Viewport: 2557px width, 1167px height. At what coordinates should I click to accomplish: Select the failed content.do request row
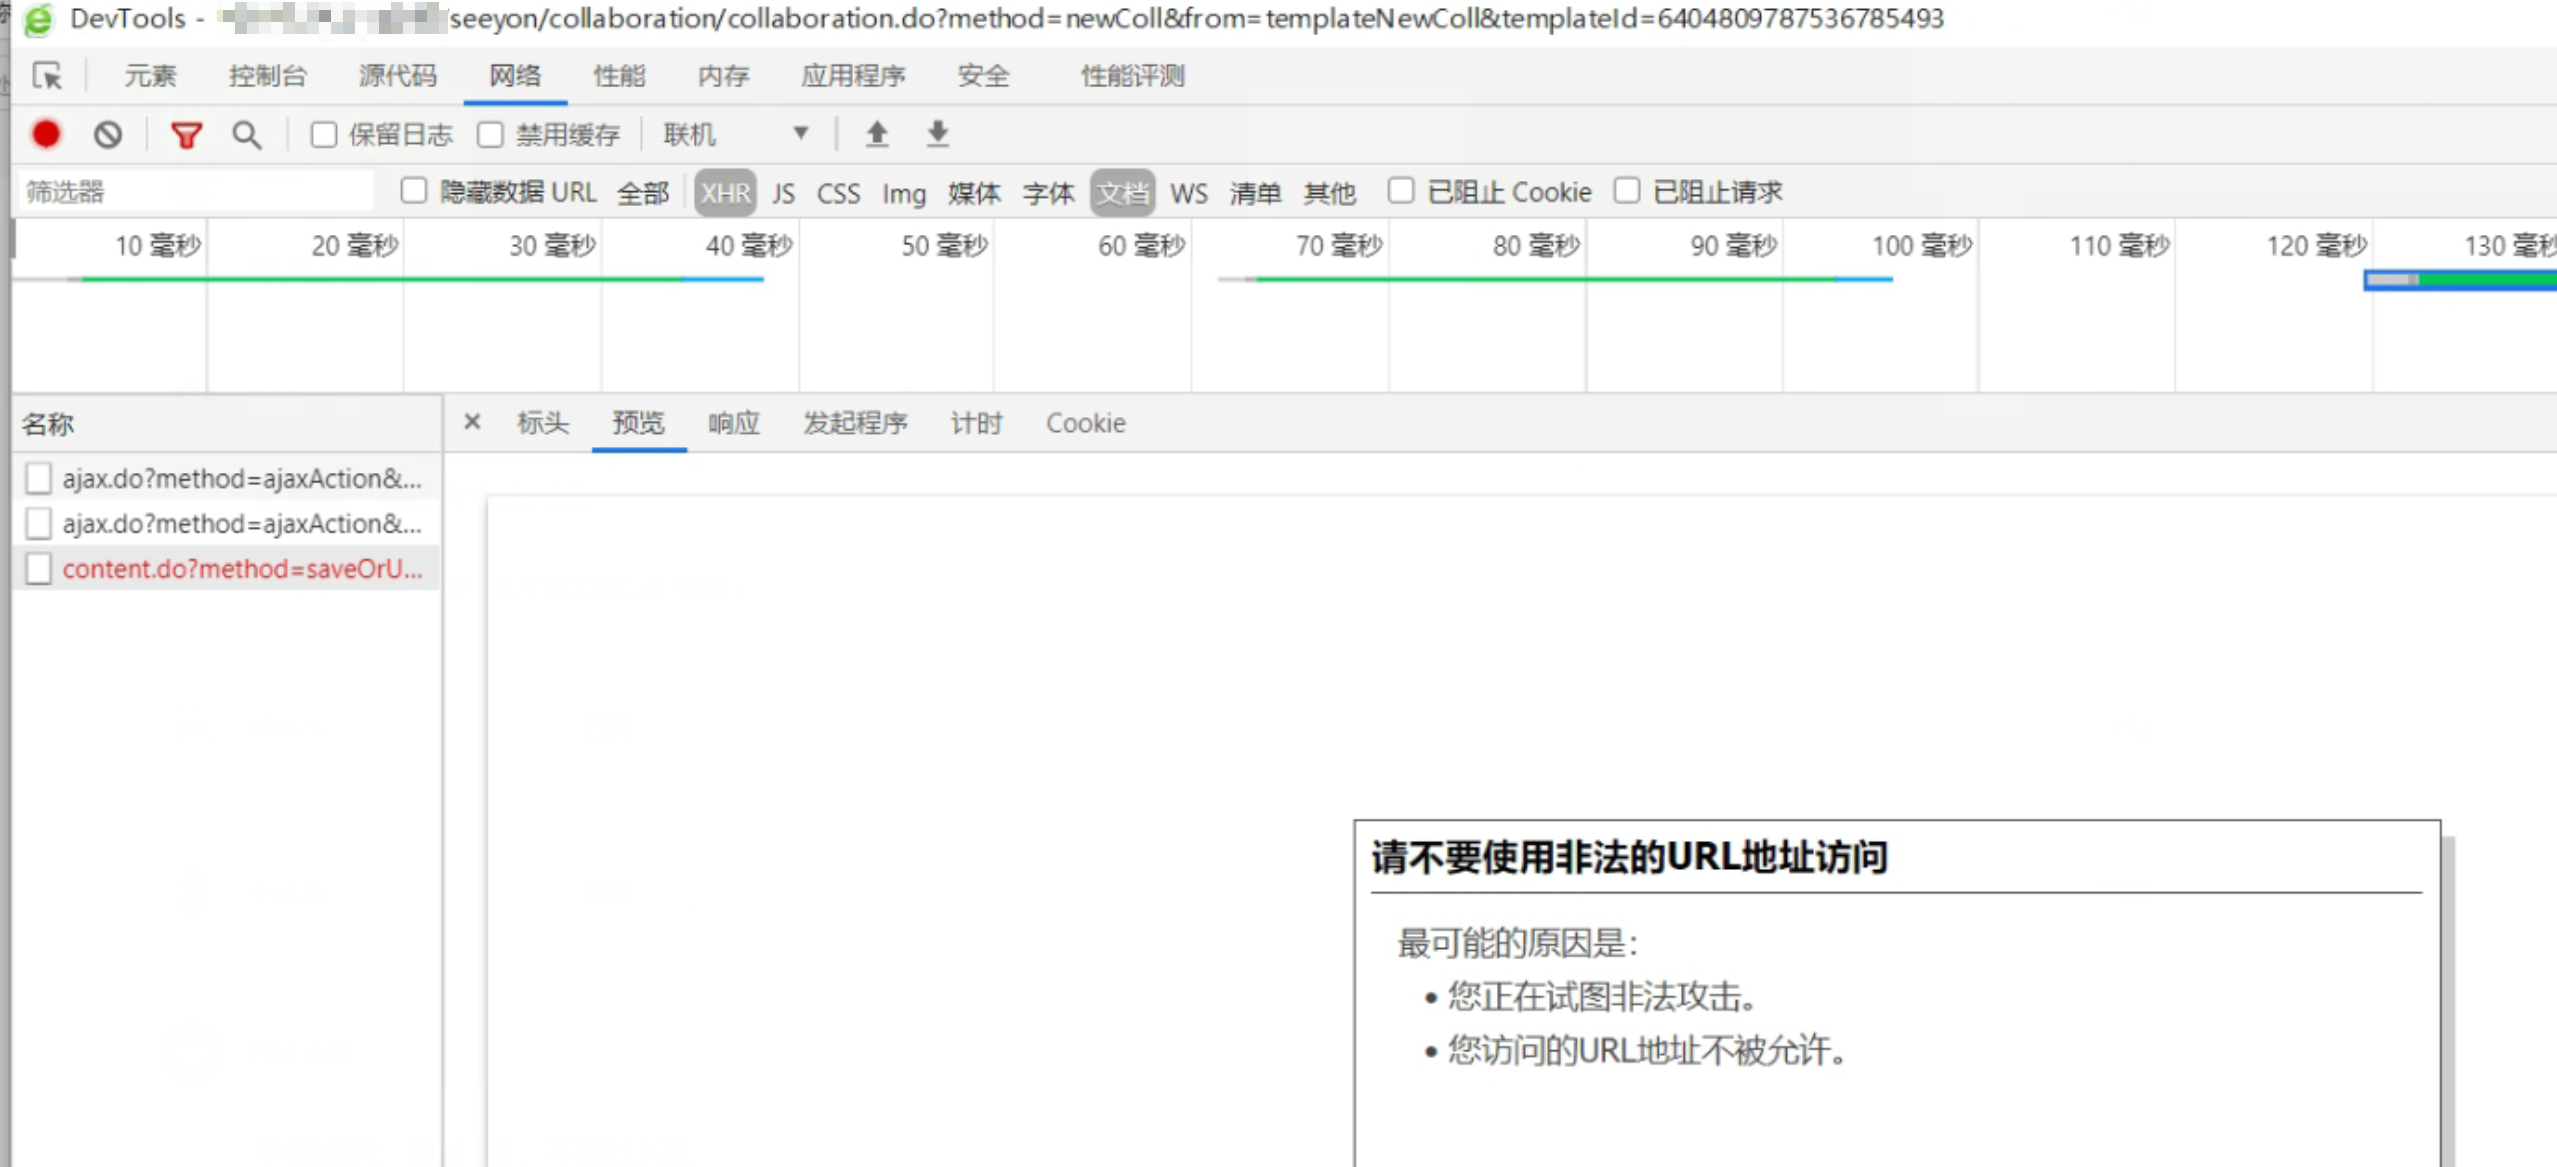click(241, 569)
